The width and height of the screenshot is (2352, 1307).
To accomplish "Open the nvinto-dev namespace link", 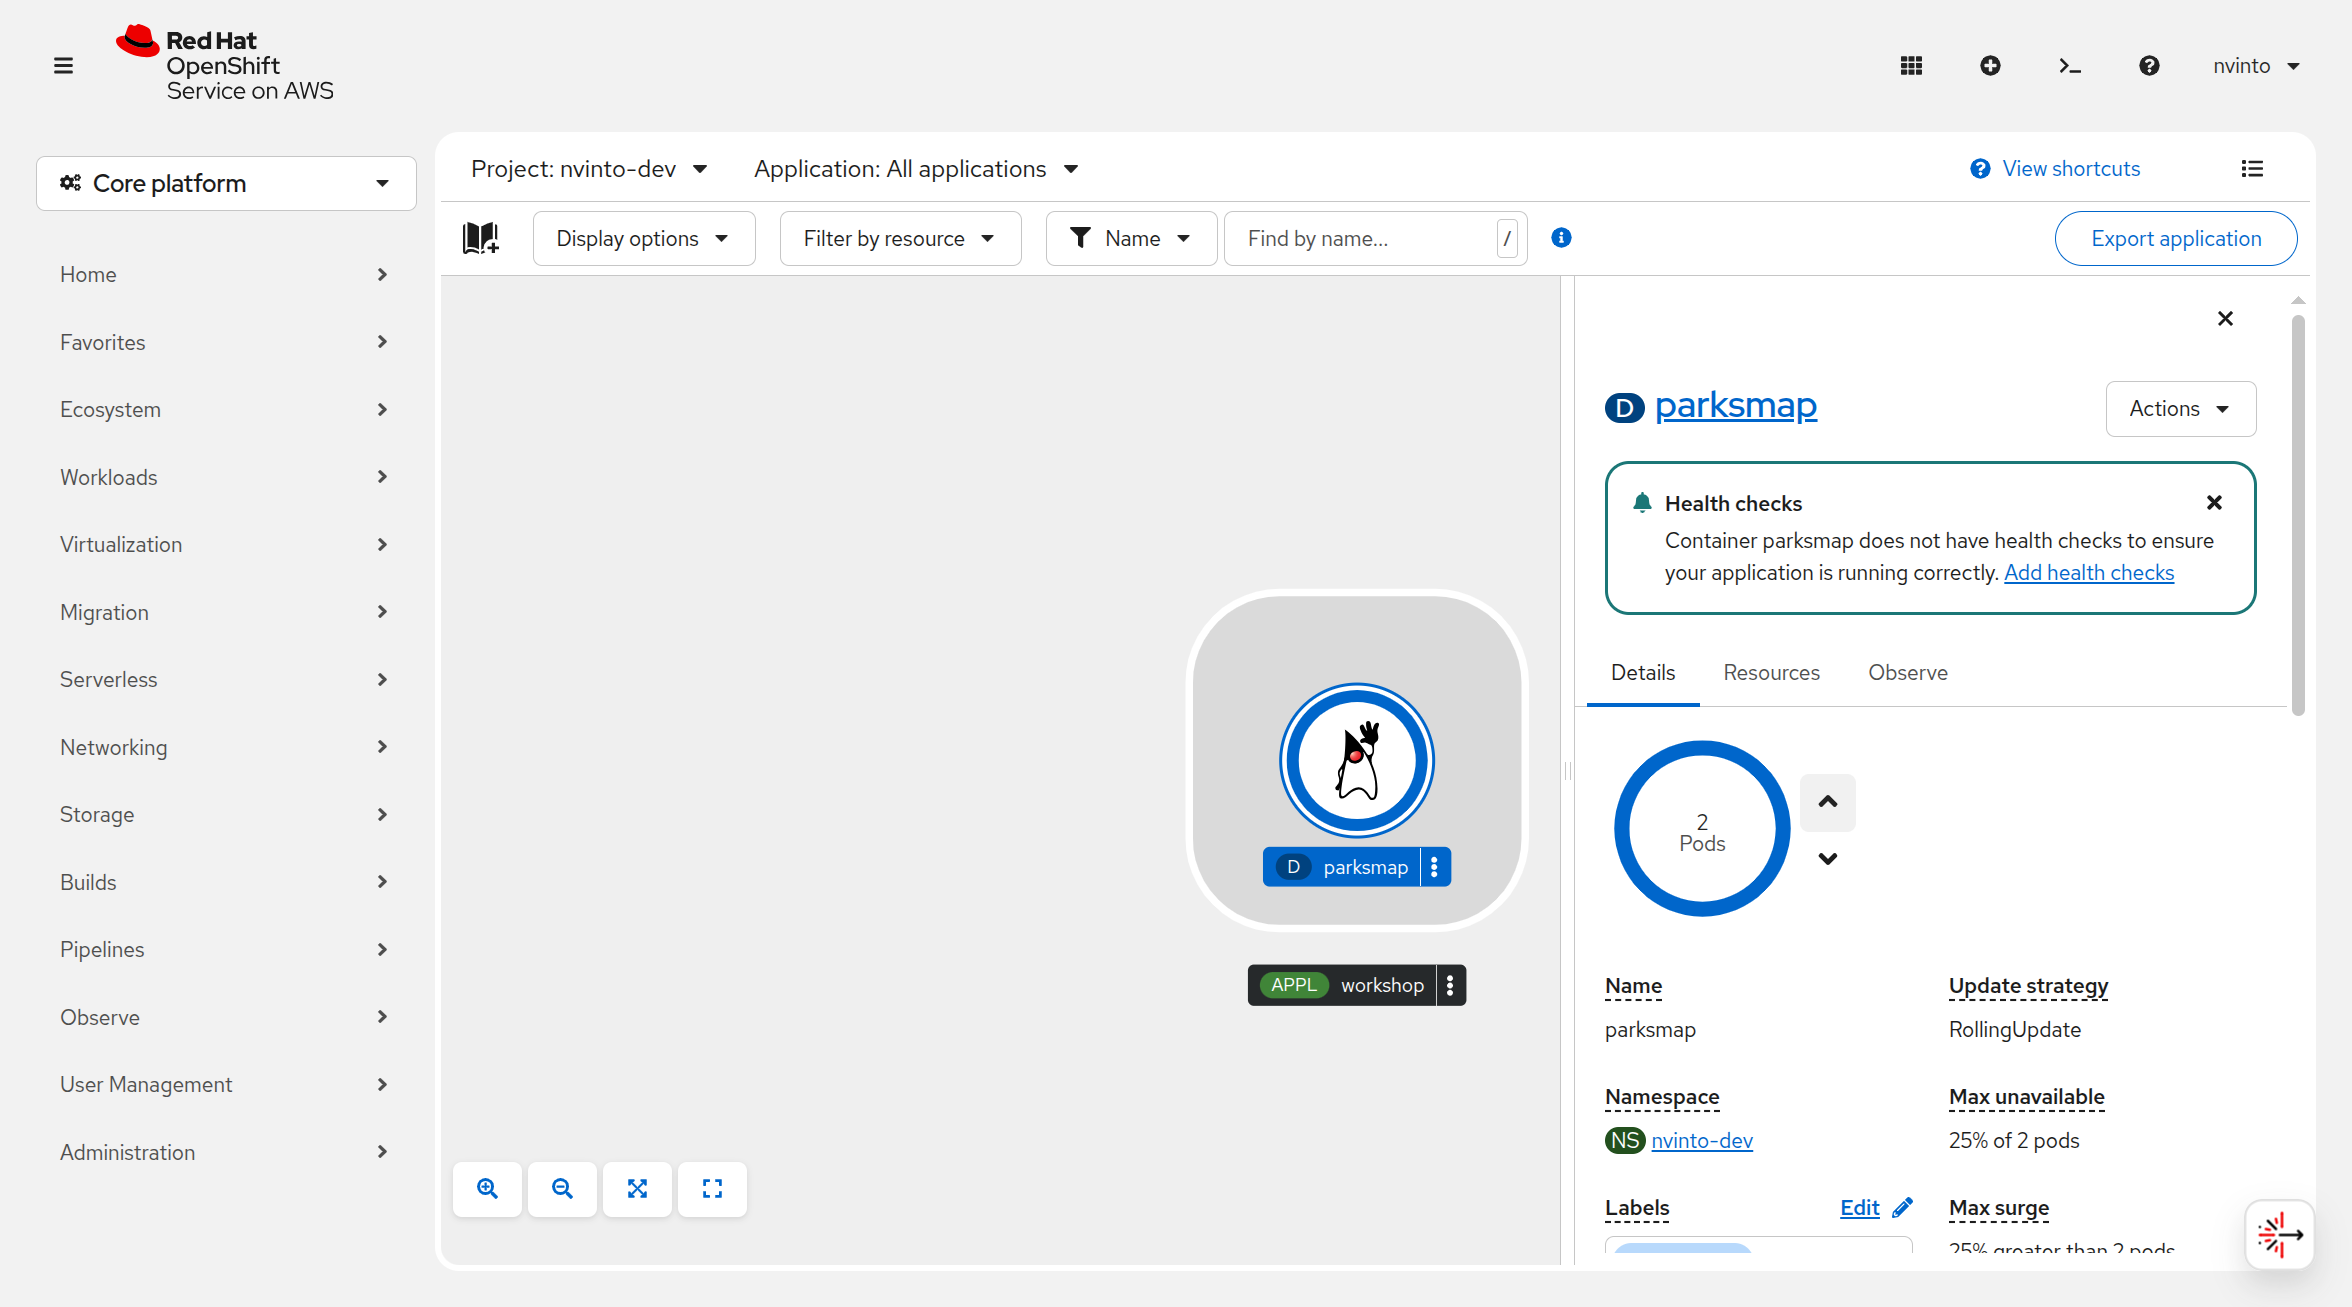I will tap(1702, 1141).
